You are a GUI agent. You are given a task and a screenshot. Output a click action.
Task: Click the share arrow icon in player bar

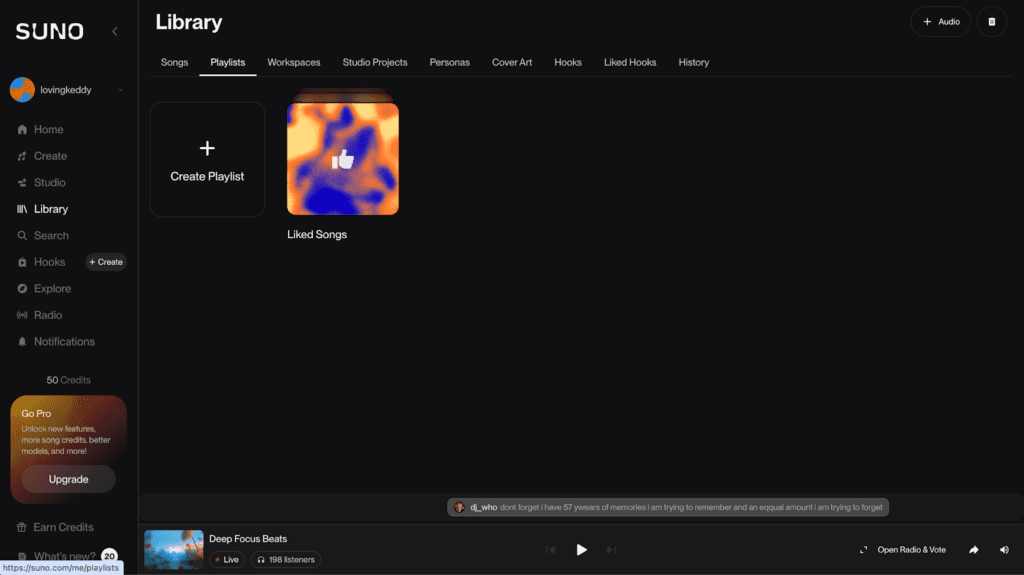click(x=973, y=549)
